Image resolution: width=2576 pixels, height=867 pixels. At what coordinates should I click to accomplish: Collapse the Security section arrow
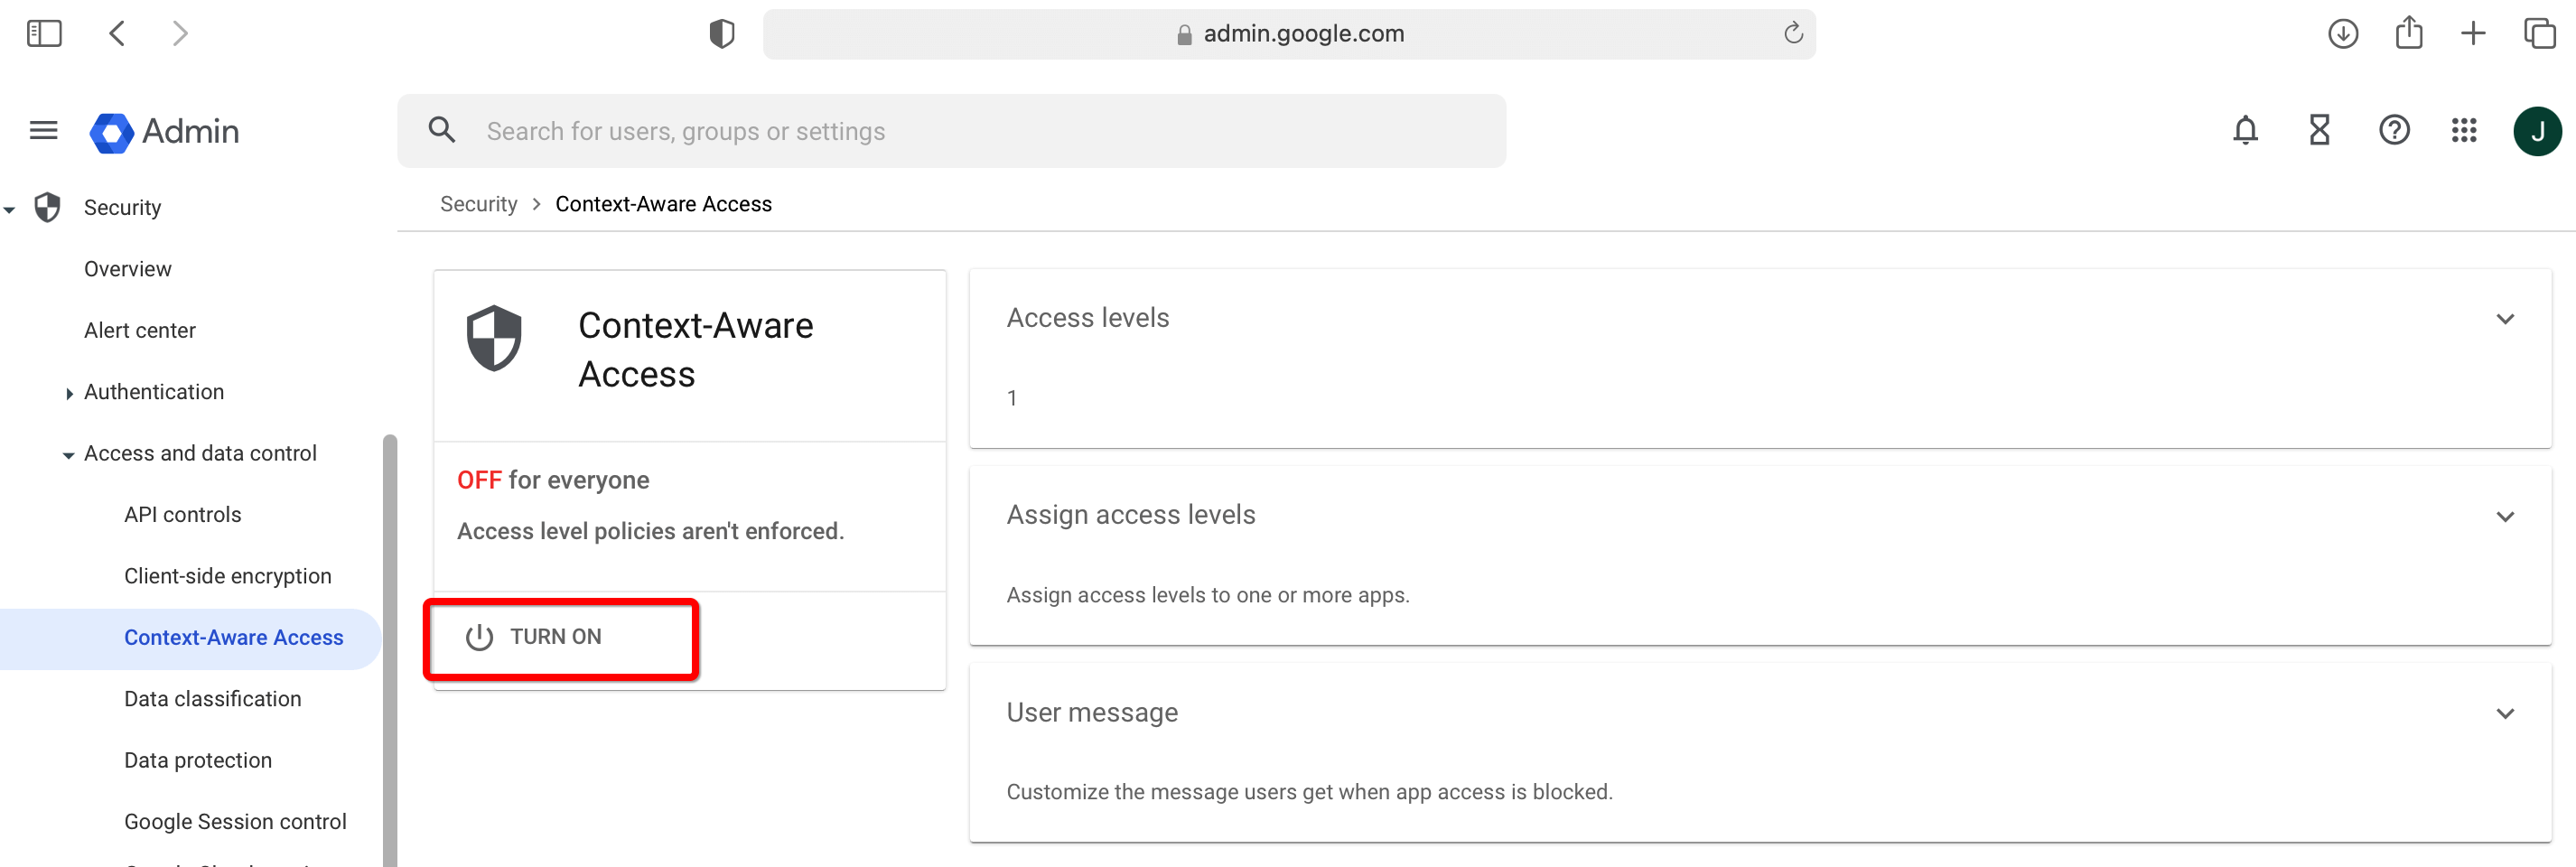coord(9,210)
